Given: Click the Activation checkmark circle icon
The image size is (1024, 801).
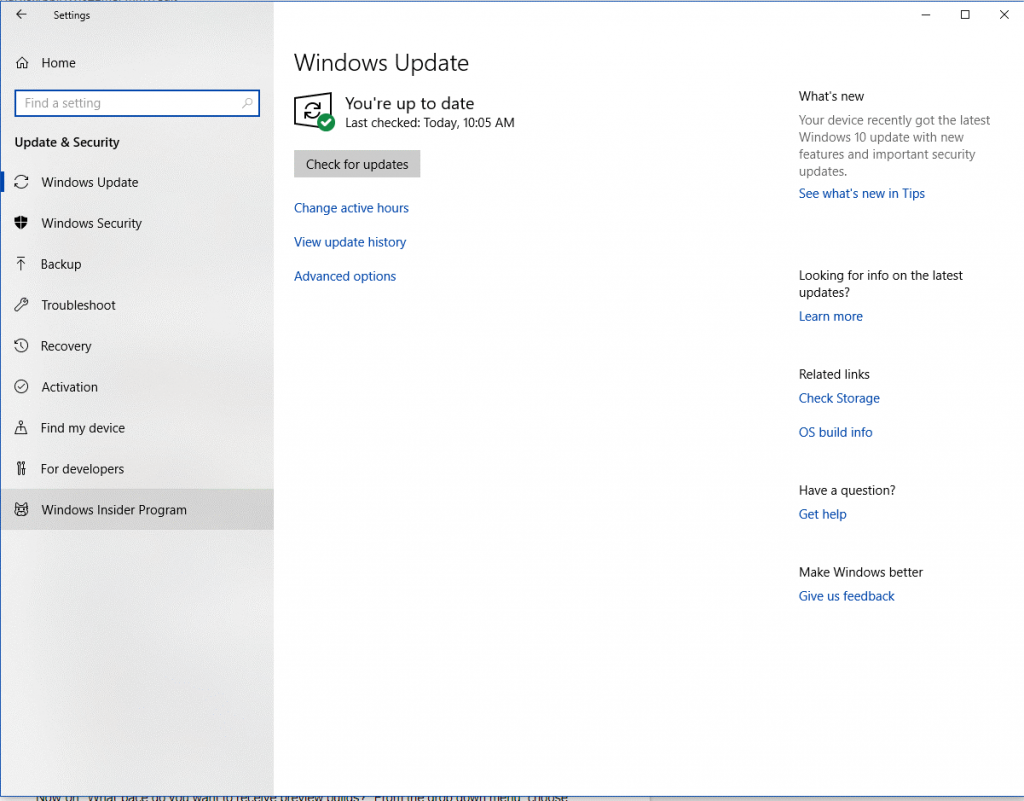Looking at the screenshot, I should click(x=22, y=386).
